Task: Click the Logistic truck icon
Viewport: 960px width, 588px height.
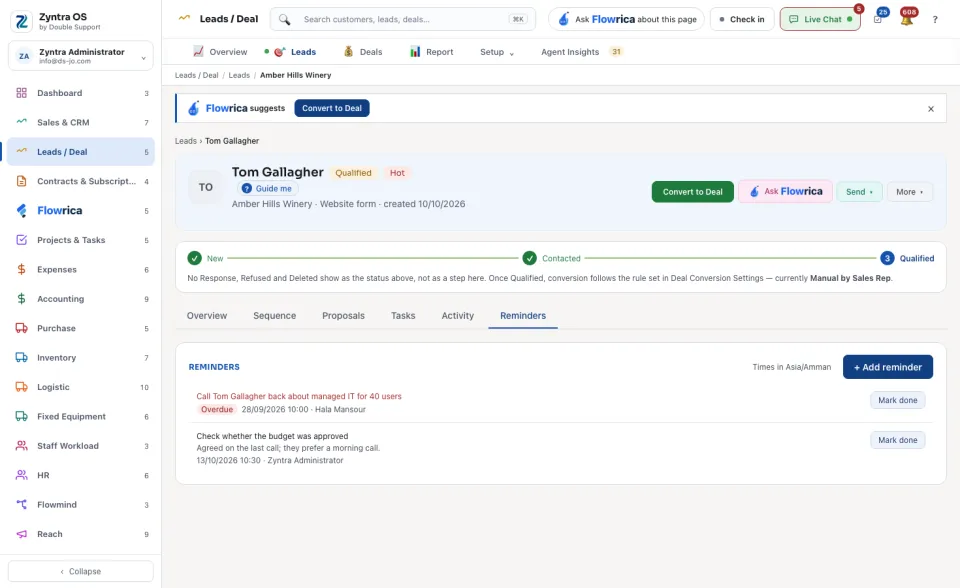Action: click(x=21, y=387)
